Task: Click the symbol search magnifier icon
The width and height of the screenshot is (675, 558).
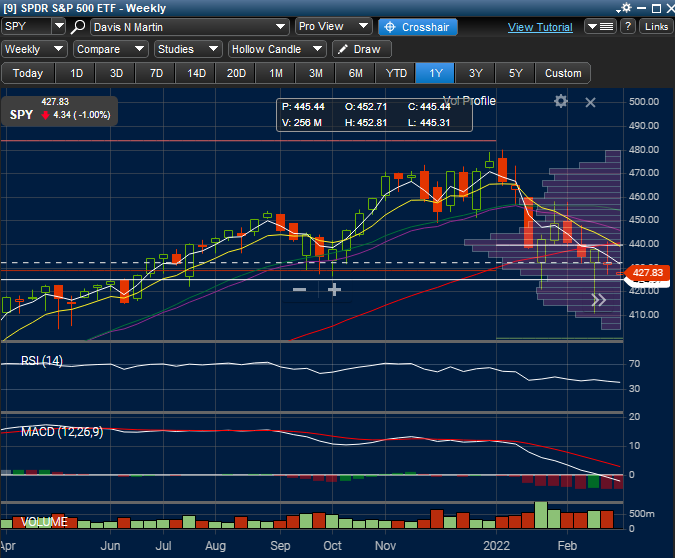Action: pyautogui.click(x=78, y=27)
